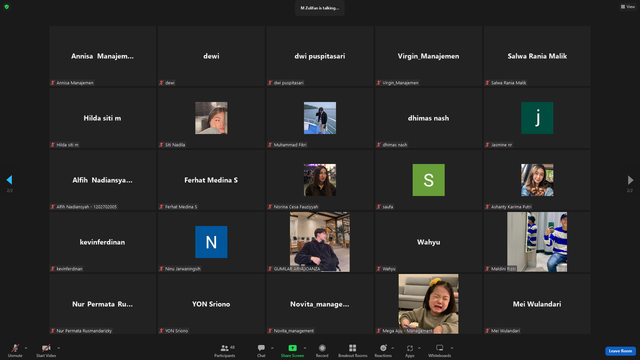The image size is (640, 360).
Task: Unmute the microphone
Action: click(x=15, y=350)
